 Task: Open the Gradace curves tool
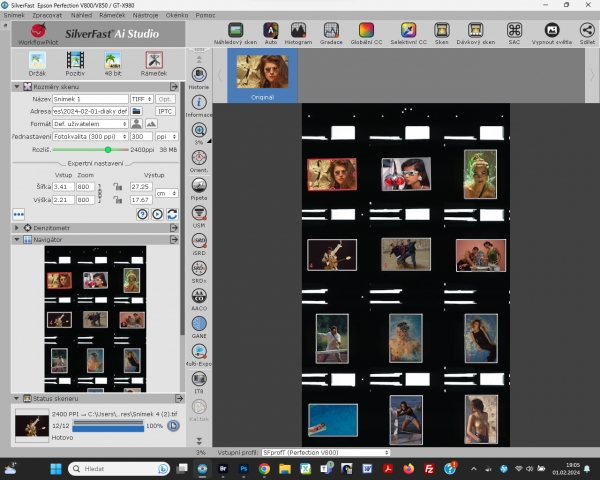(331, 34)
